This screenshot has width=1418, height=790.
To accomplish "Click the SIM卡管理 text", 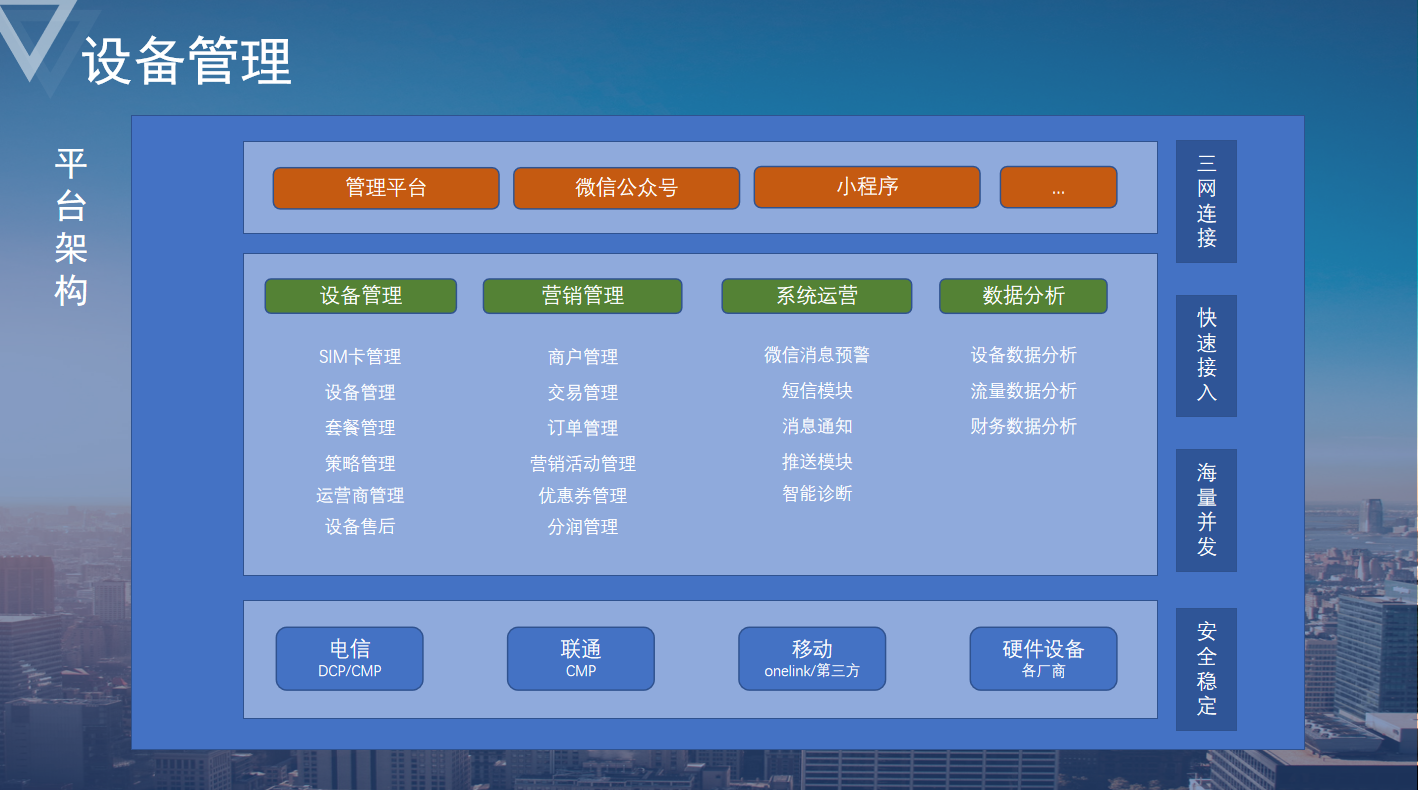I will click(x=360, y=357).
